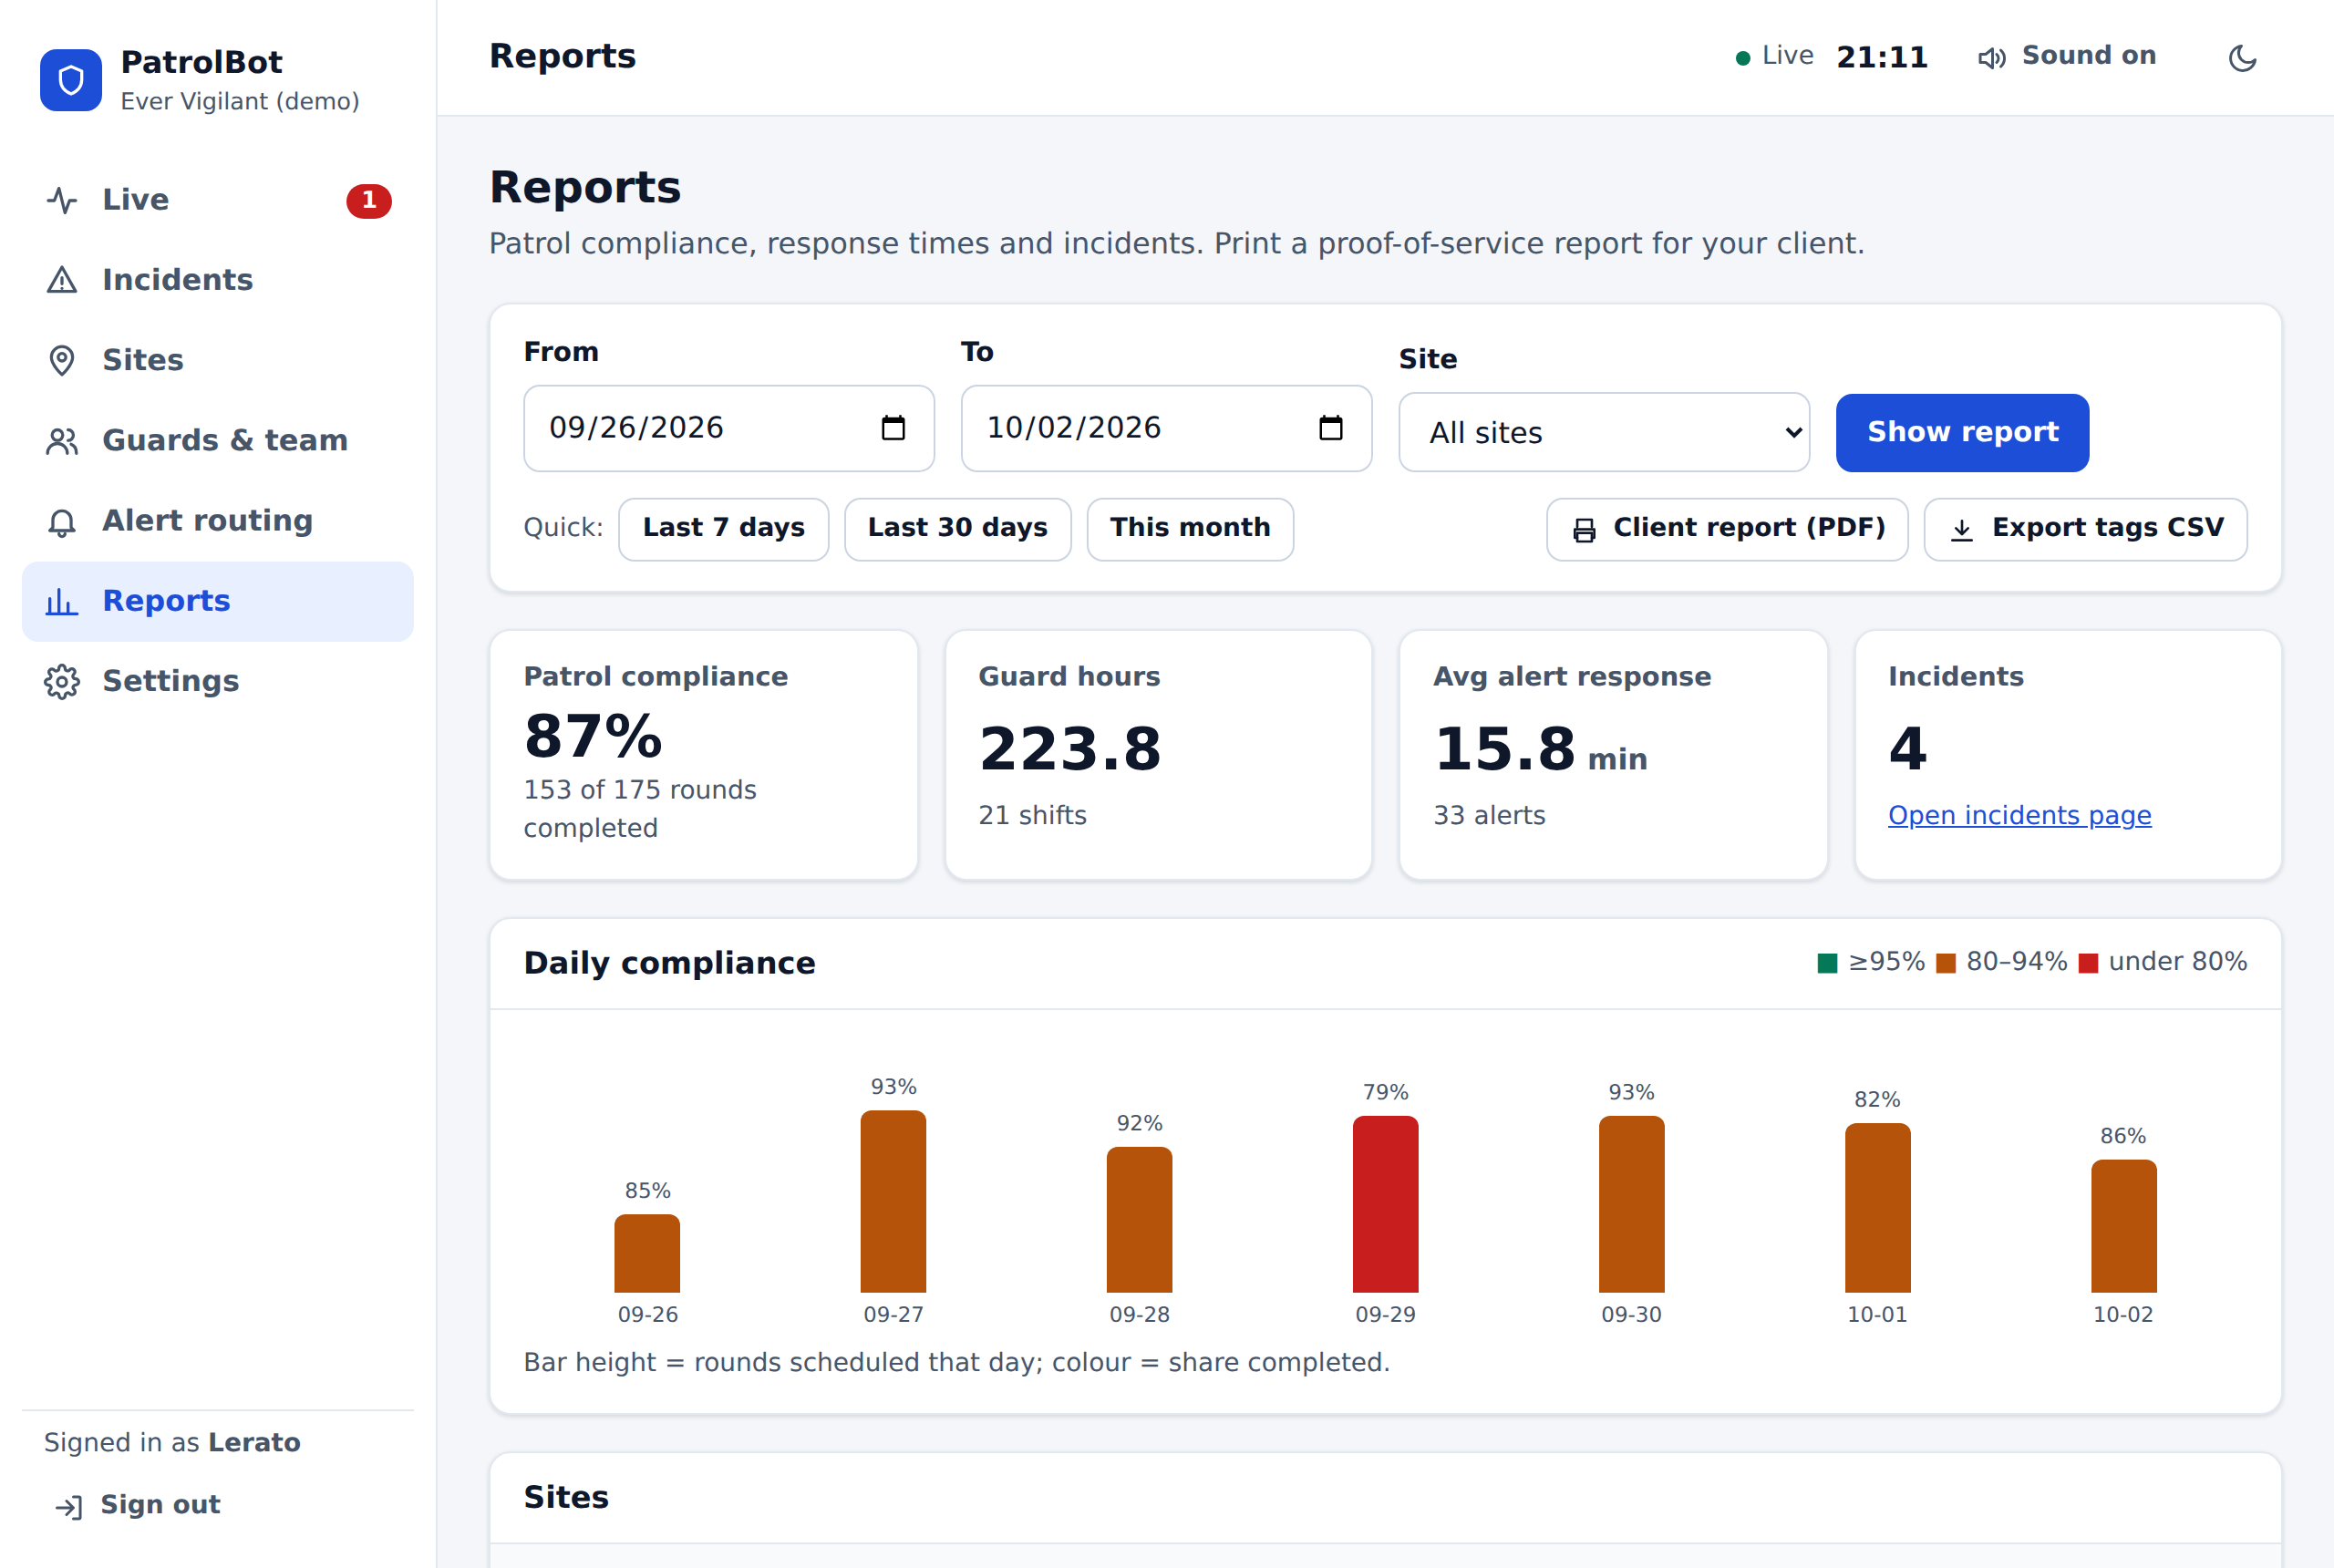Click the Incidents warning triangle icon

click(62, 280)
